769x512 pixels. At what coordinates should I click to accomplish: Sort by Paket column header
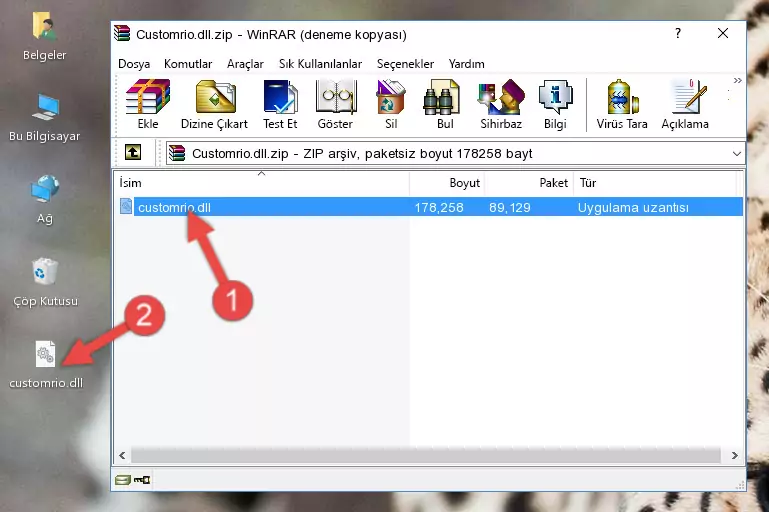pyautogui.click(x=529, y=183)
